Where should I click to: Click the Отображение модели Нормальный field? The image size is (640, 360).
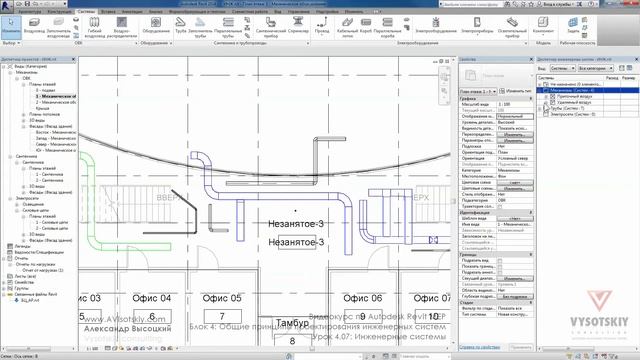tap(515, 116)
